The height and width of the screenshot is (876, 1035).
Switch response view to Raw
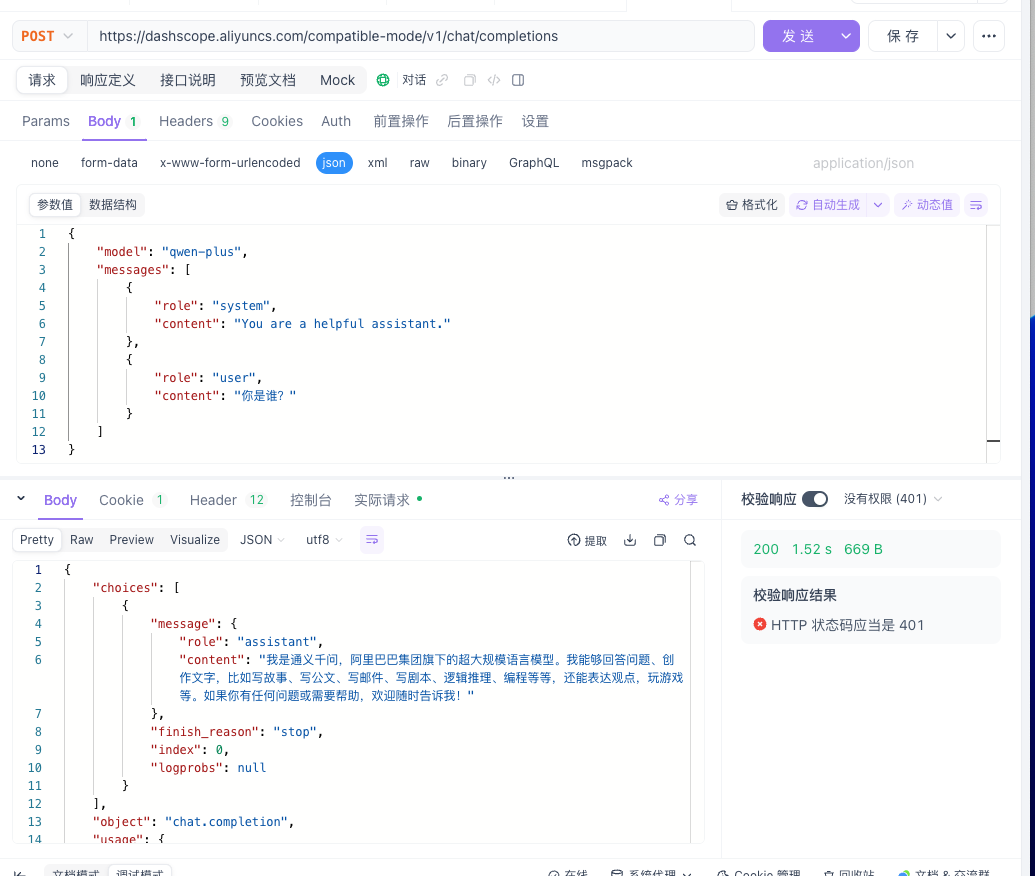click(x=82, y=540)
